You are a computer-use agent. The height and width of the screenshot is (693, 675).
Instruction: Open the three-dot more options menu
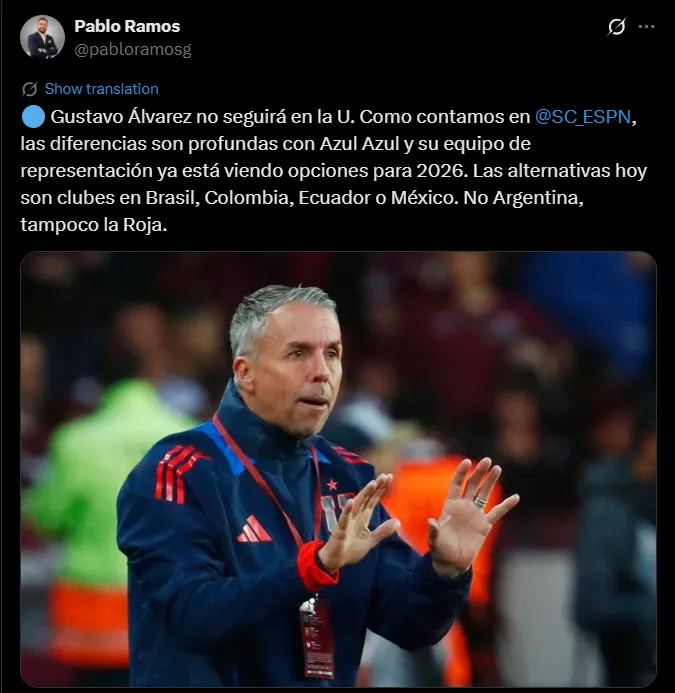click(x=646, y=27)
